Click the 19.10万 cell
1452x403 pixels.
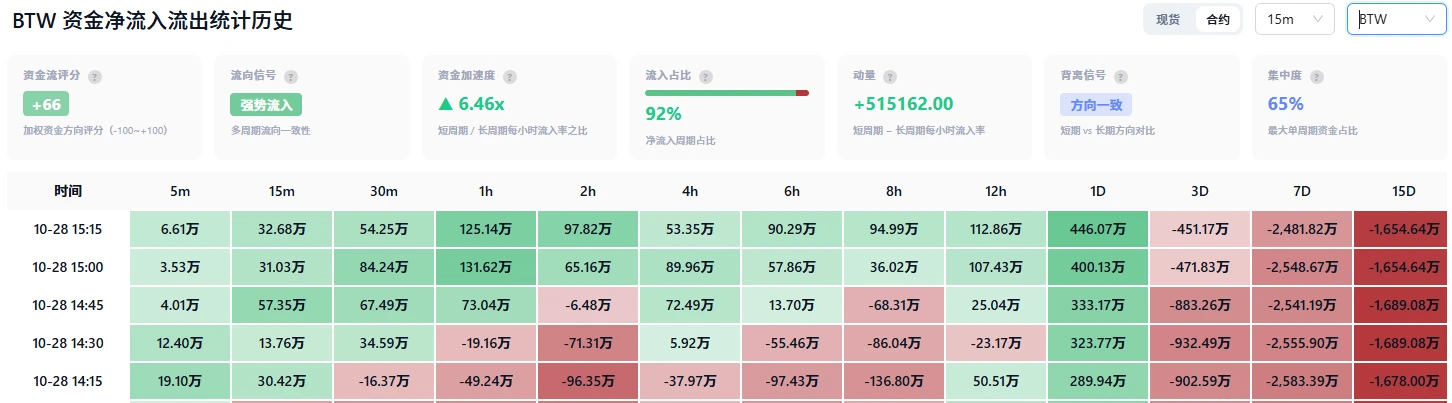180,381
